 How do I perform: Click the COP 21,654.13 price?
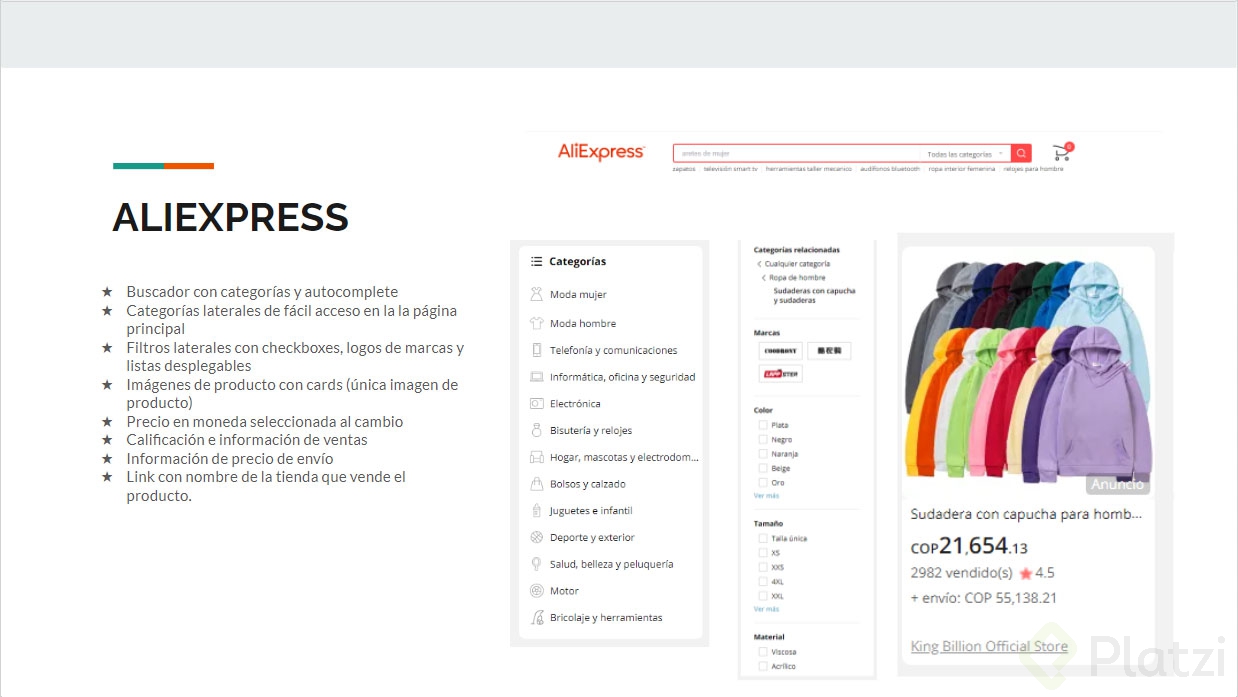pyautogui.click(x=969, y=546)
